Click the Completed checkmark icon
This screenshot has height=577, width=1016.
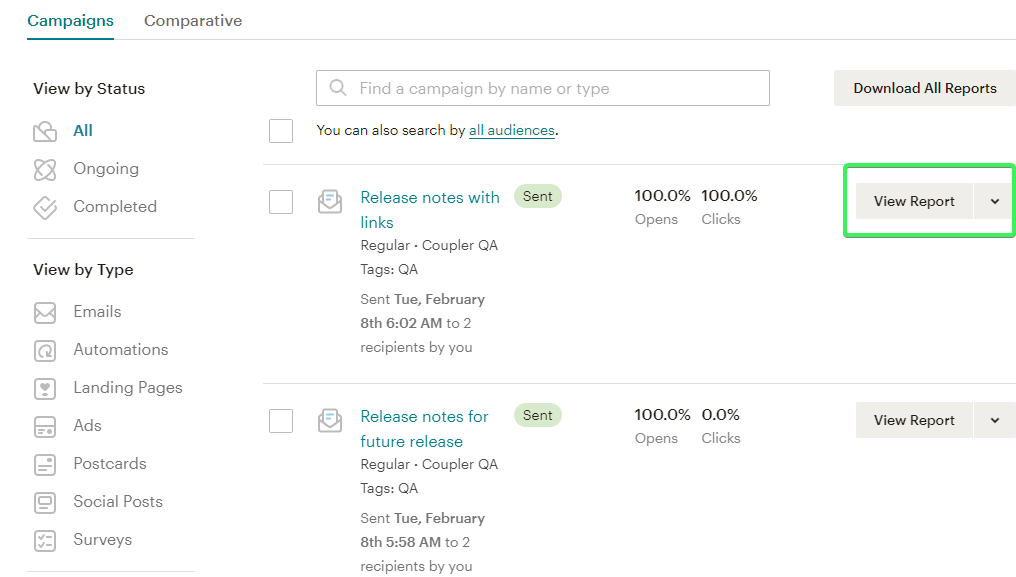pyautogui.click(x=45, y=208)
